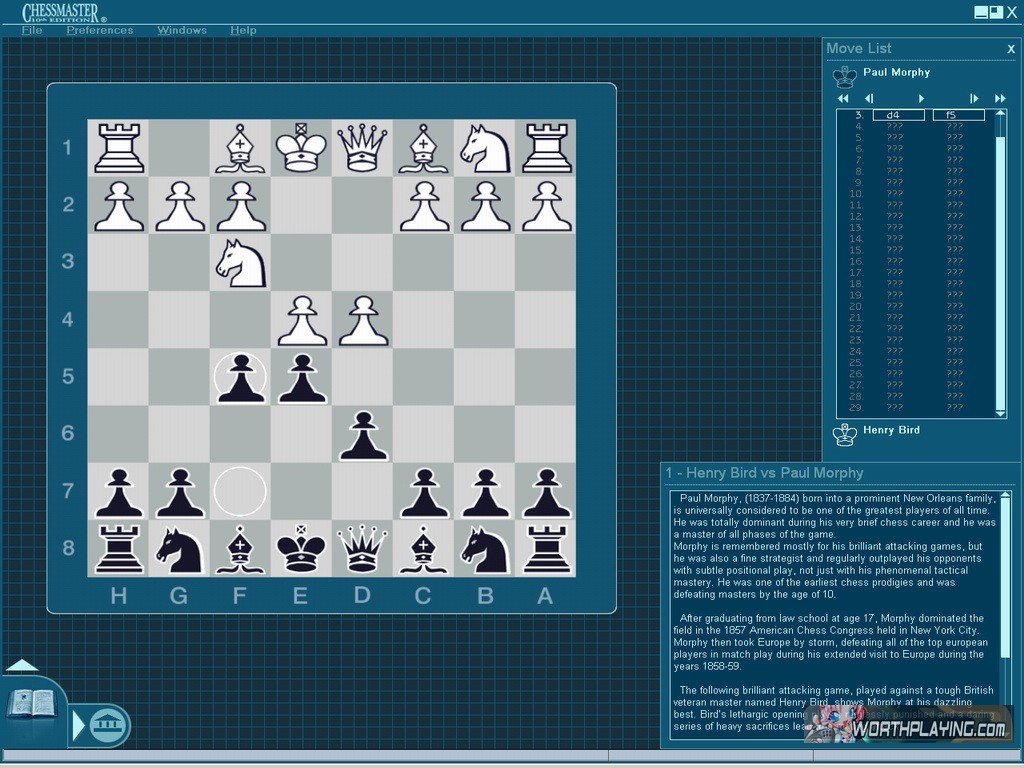Screen dimensions: 1024x768
Task: Open the Preferences menu
Action: (99, 30)
